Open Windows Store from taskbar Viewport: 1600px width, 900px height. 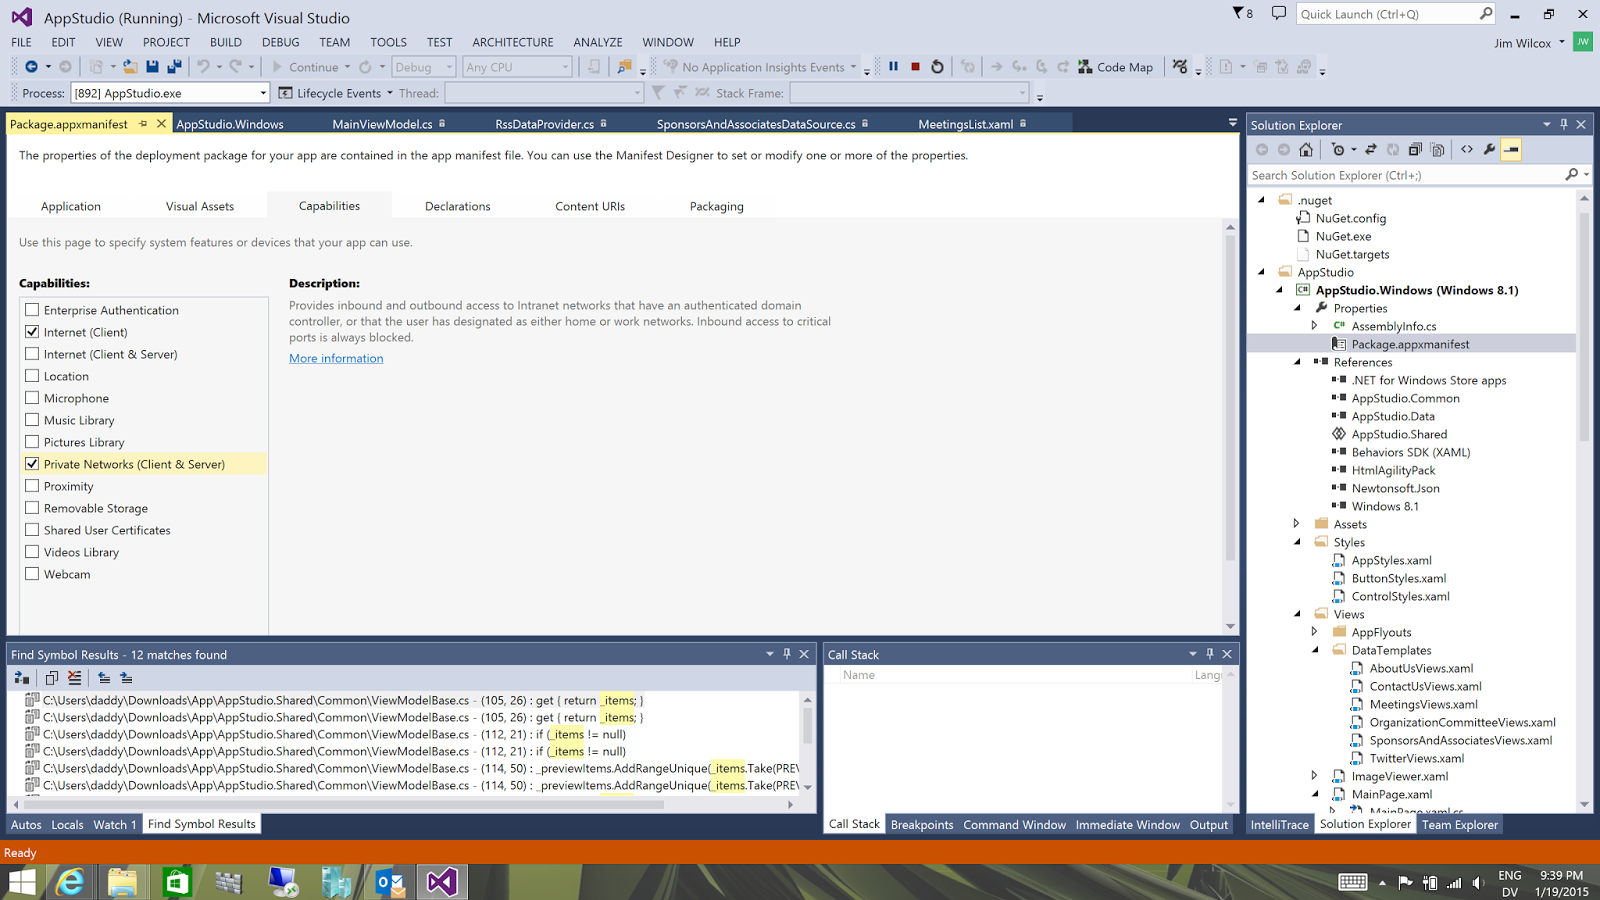pos(176,882)
